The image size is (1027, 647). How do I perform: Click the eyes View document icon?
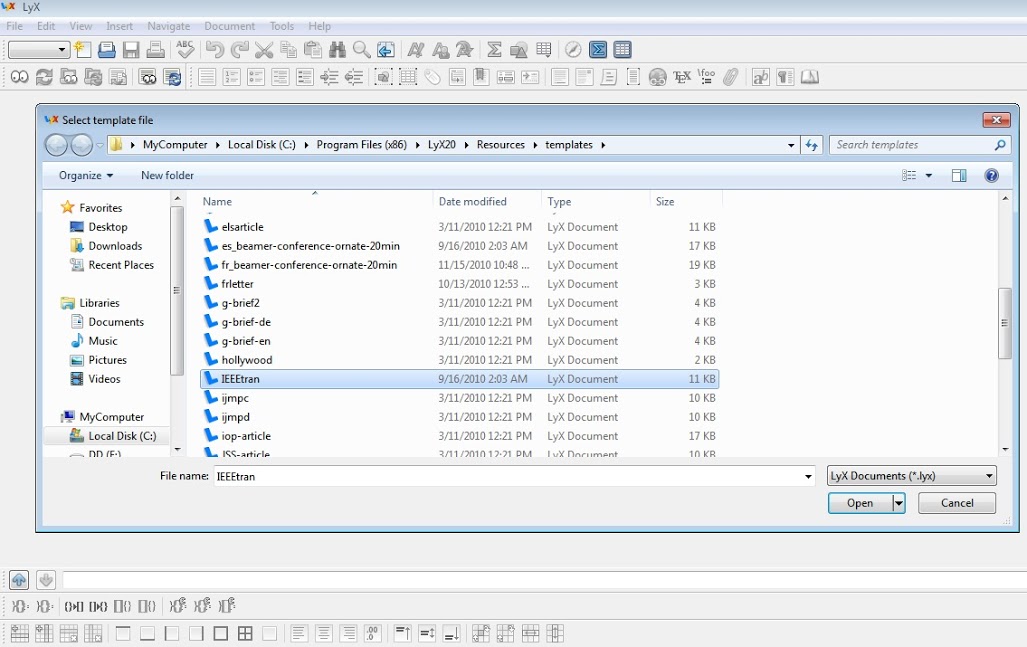click(20, 77)
